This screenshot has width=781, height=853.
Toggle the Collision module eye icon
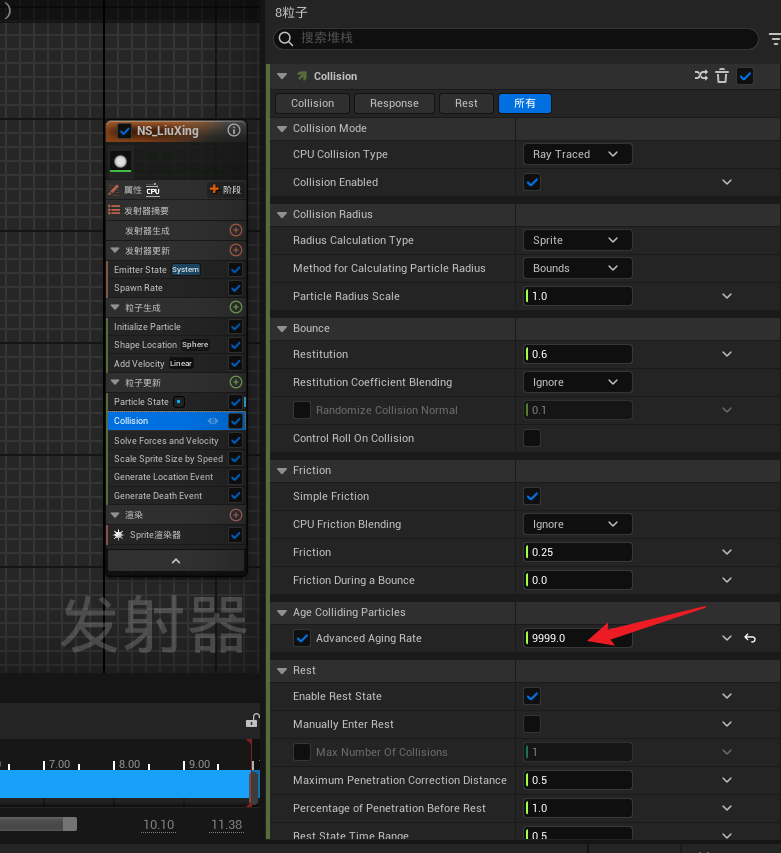pyautogui.click(x=213, y=421)
